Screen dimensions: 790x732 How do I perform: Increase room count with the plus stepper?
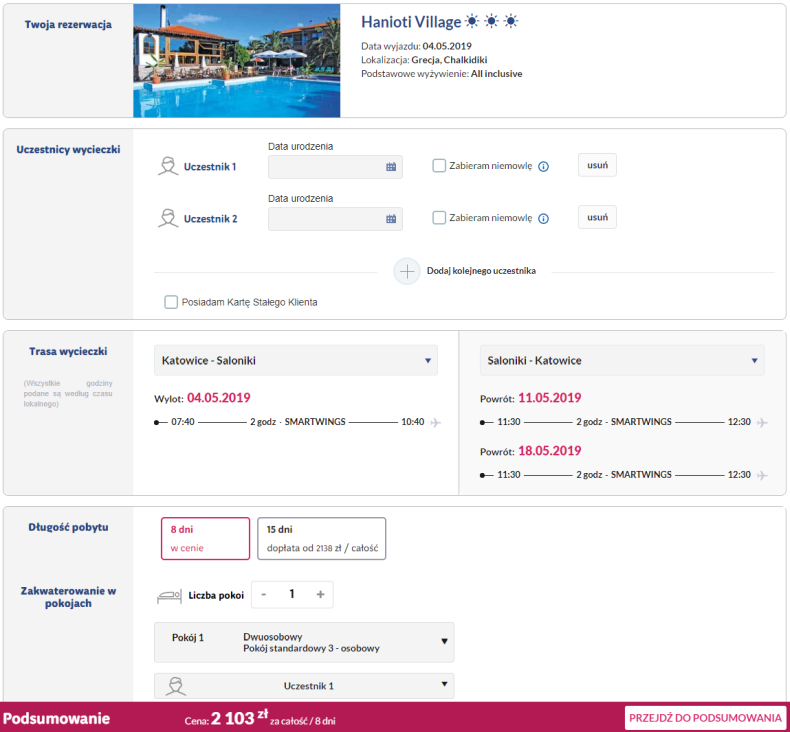[x=320, y=594]
